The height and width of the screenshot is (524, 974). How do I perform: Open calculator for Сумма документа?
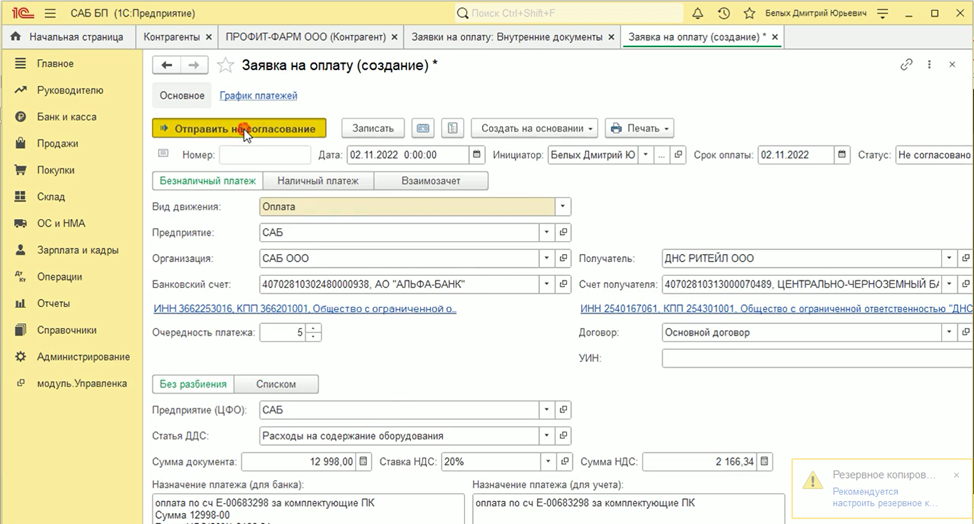tap(364, 461)
